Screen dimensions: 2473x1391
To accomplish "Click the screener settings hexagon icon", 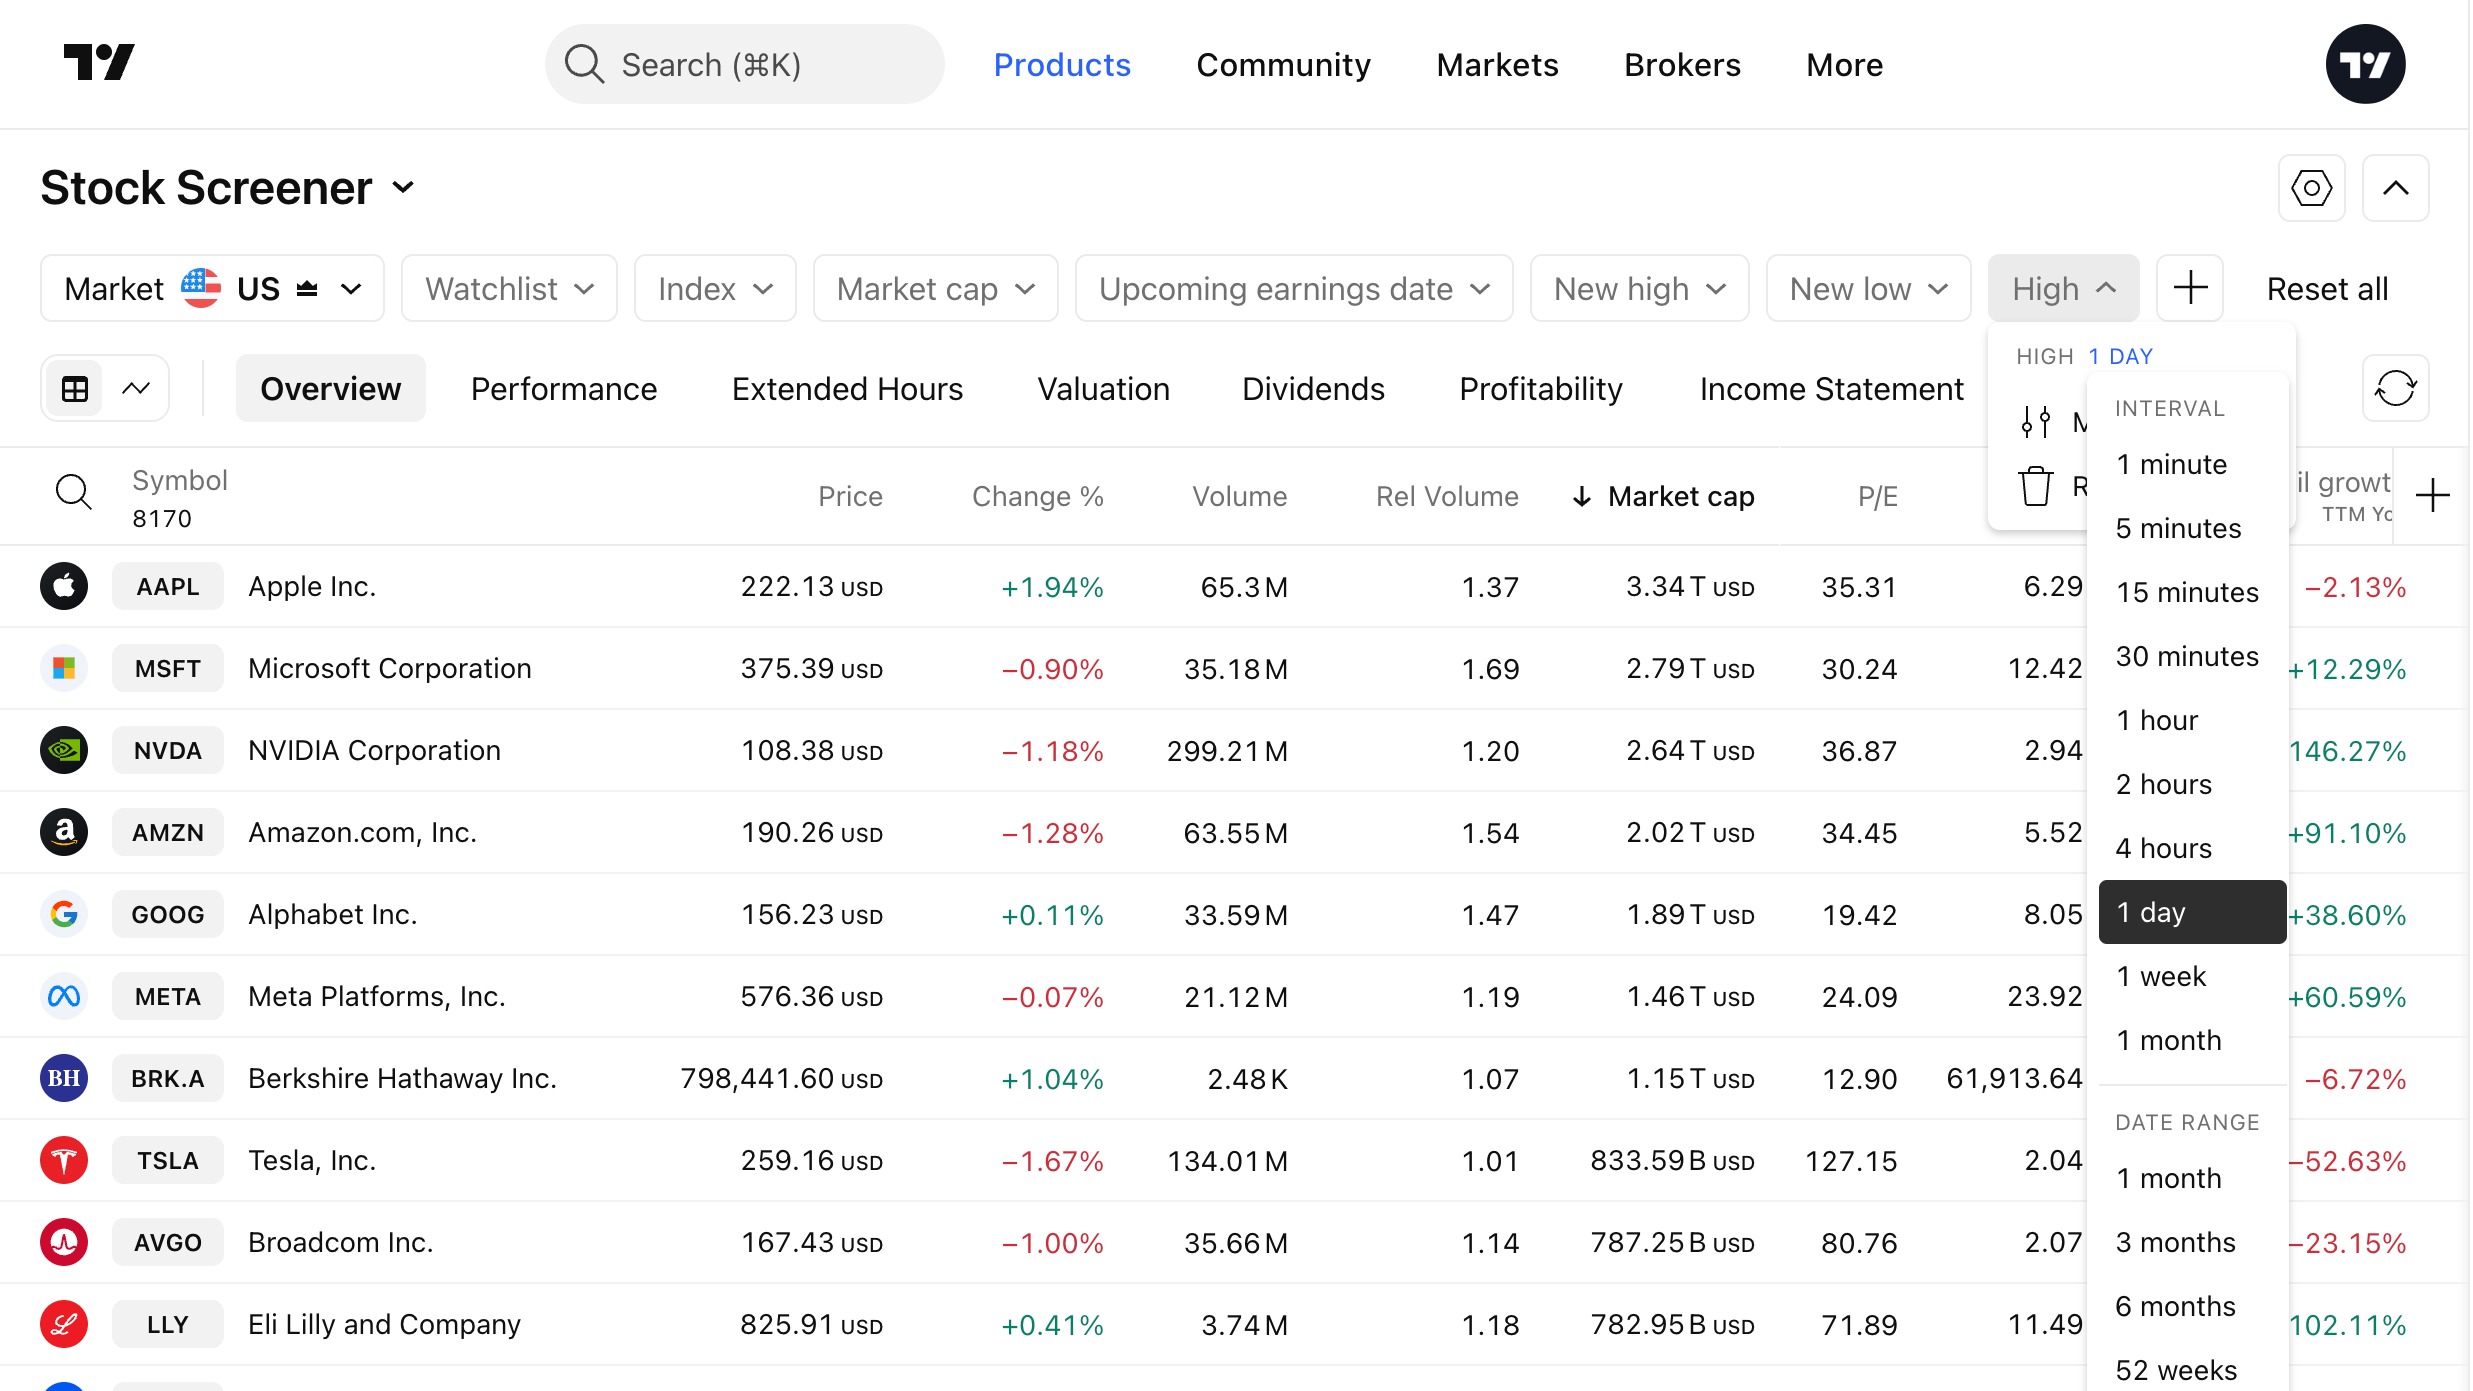I will (2310, 188).
